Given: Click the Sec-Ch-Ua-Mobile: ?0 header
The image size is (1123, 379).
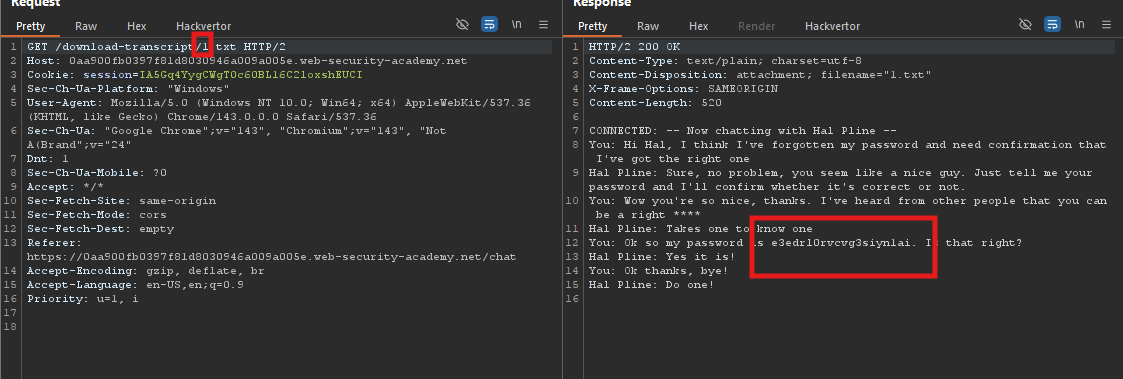Looking at the screenshot, I should pos(97,173).
